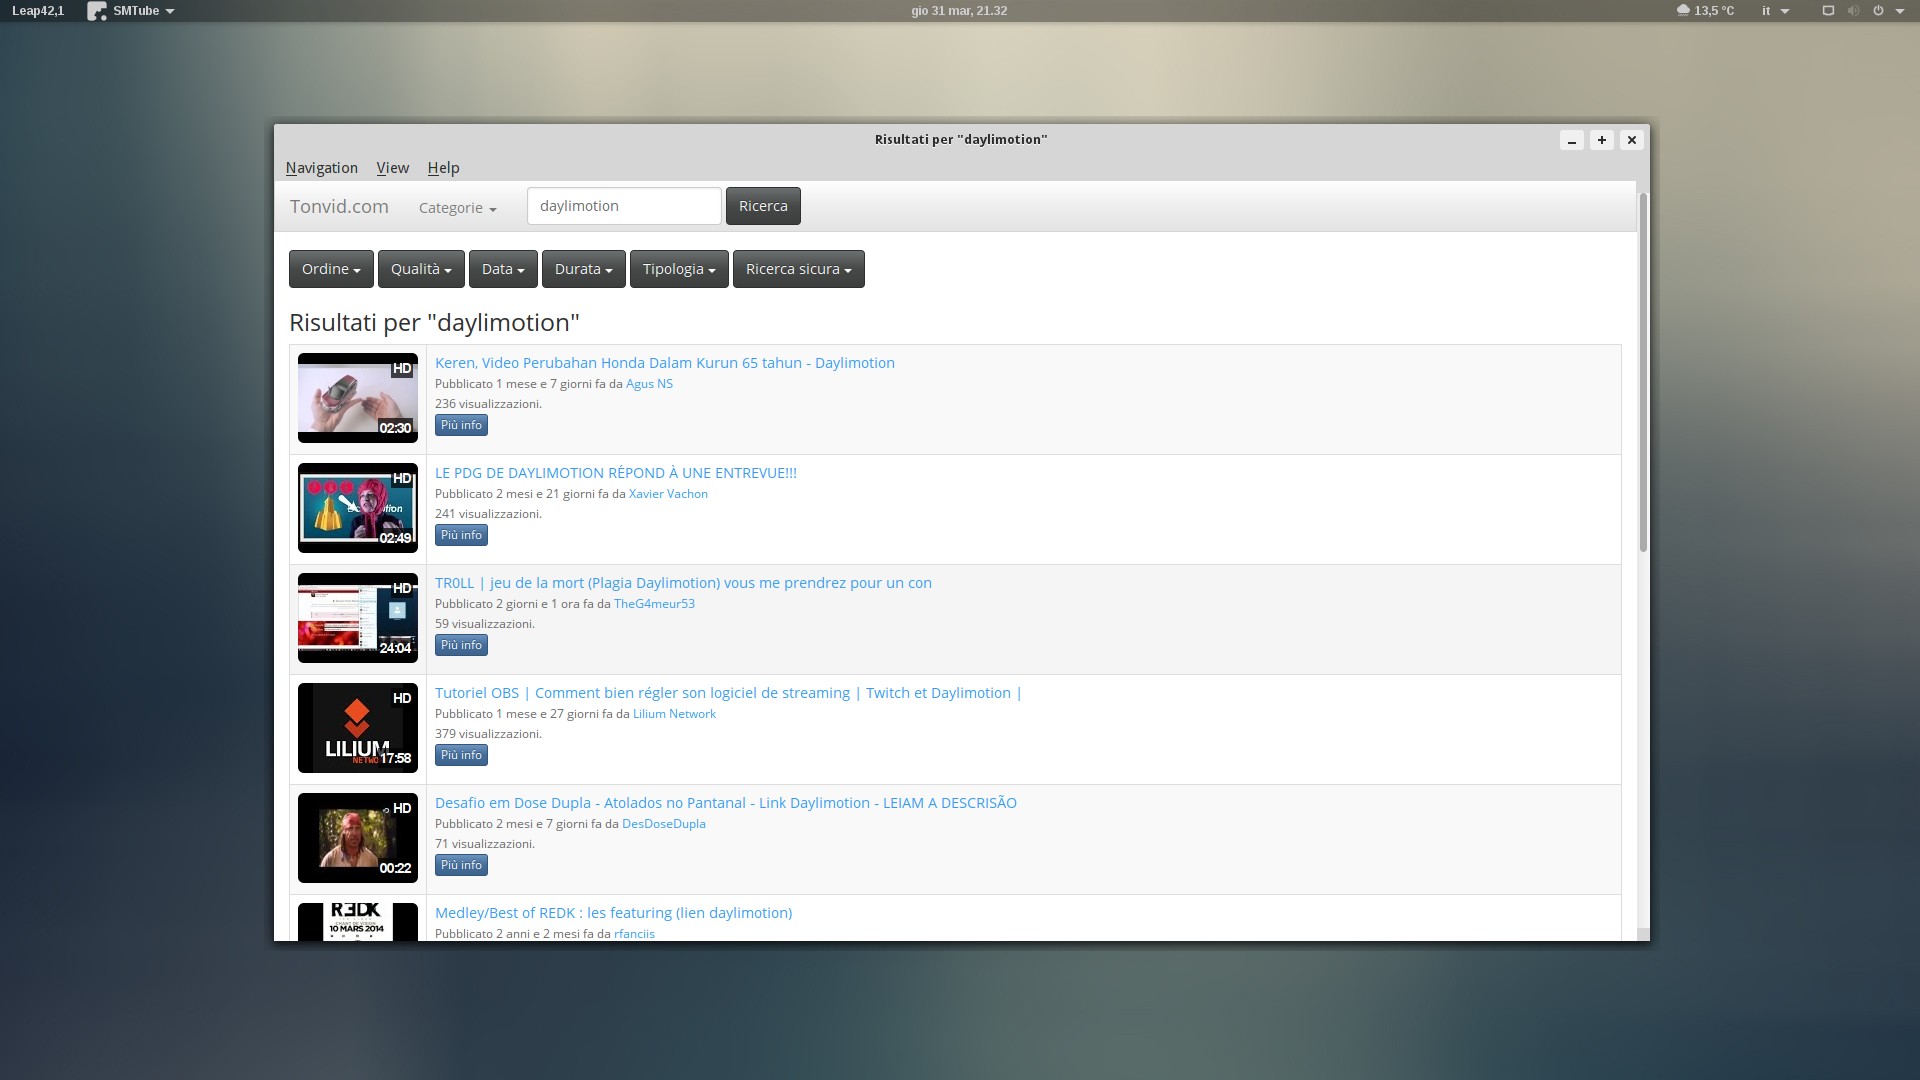Open the Navigation menu

point(321,168)
